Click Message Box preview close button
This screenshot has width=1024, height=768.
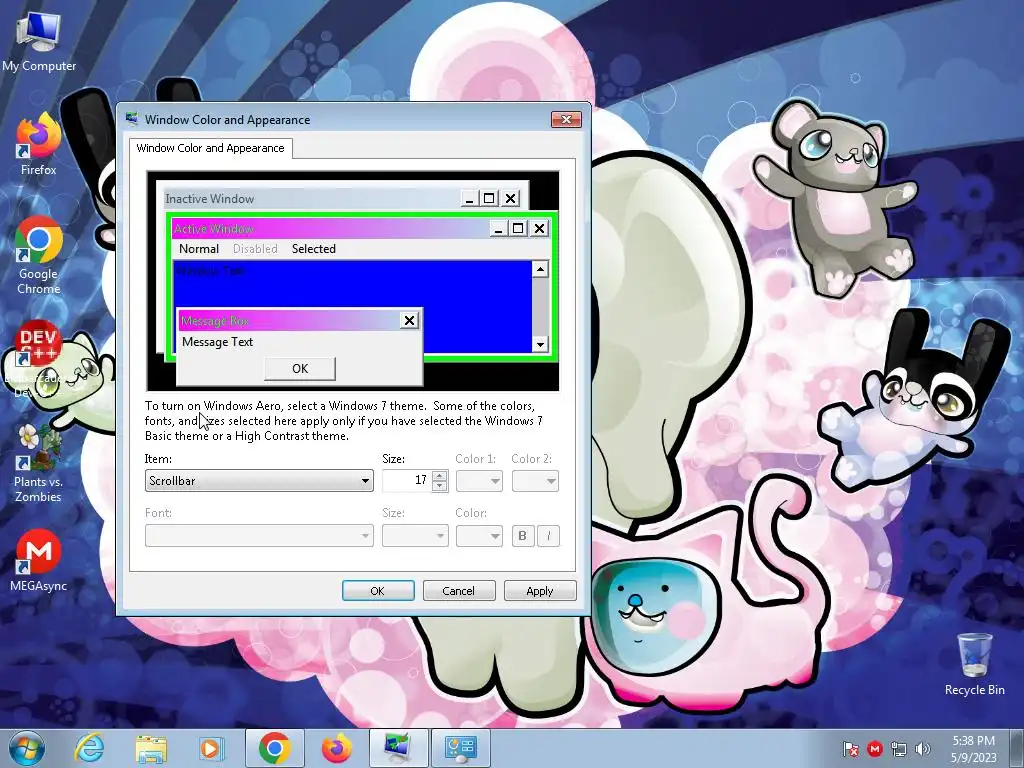point(409,320)
